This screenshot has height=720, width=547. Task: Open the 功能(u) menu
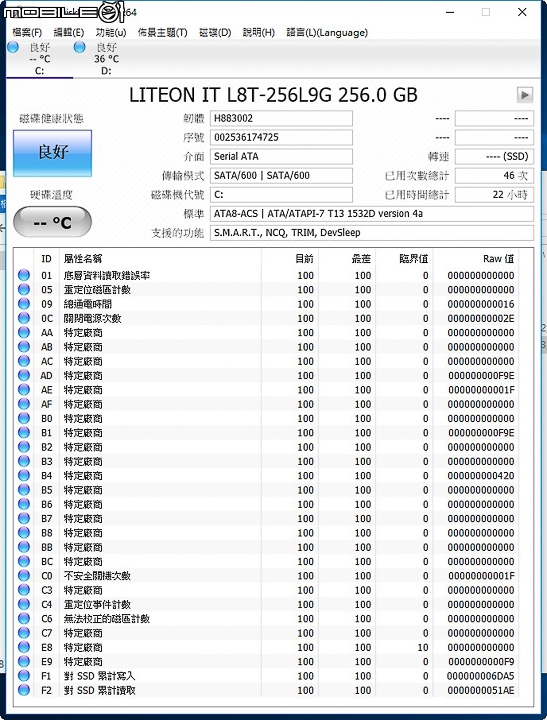[x=111, y=33]
